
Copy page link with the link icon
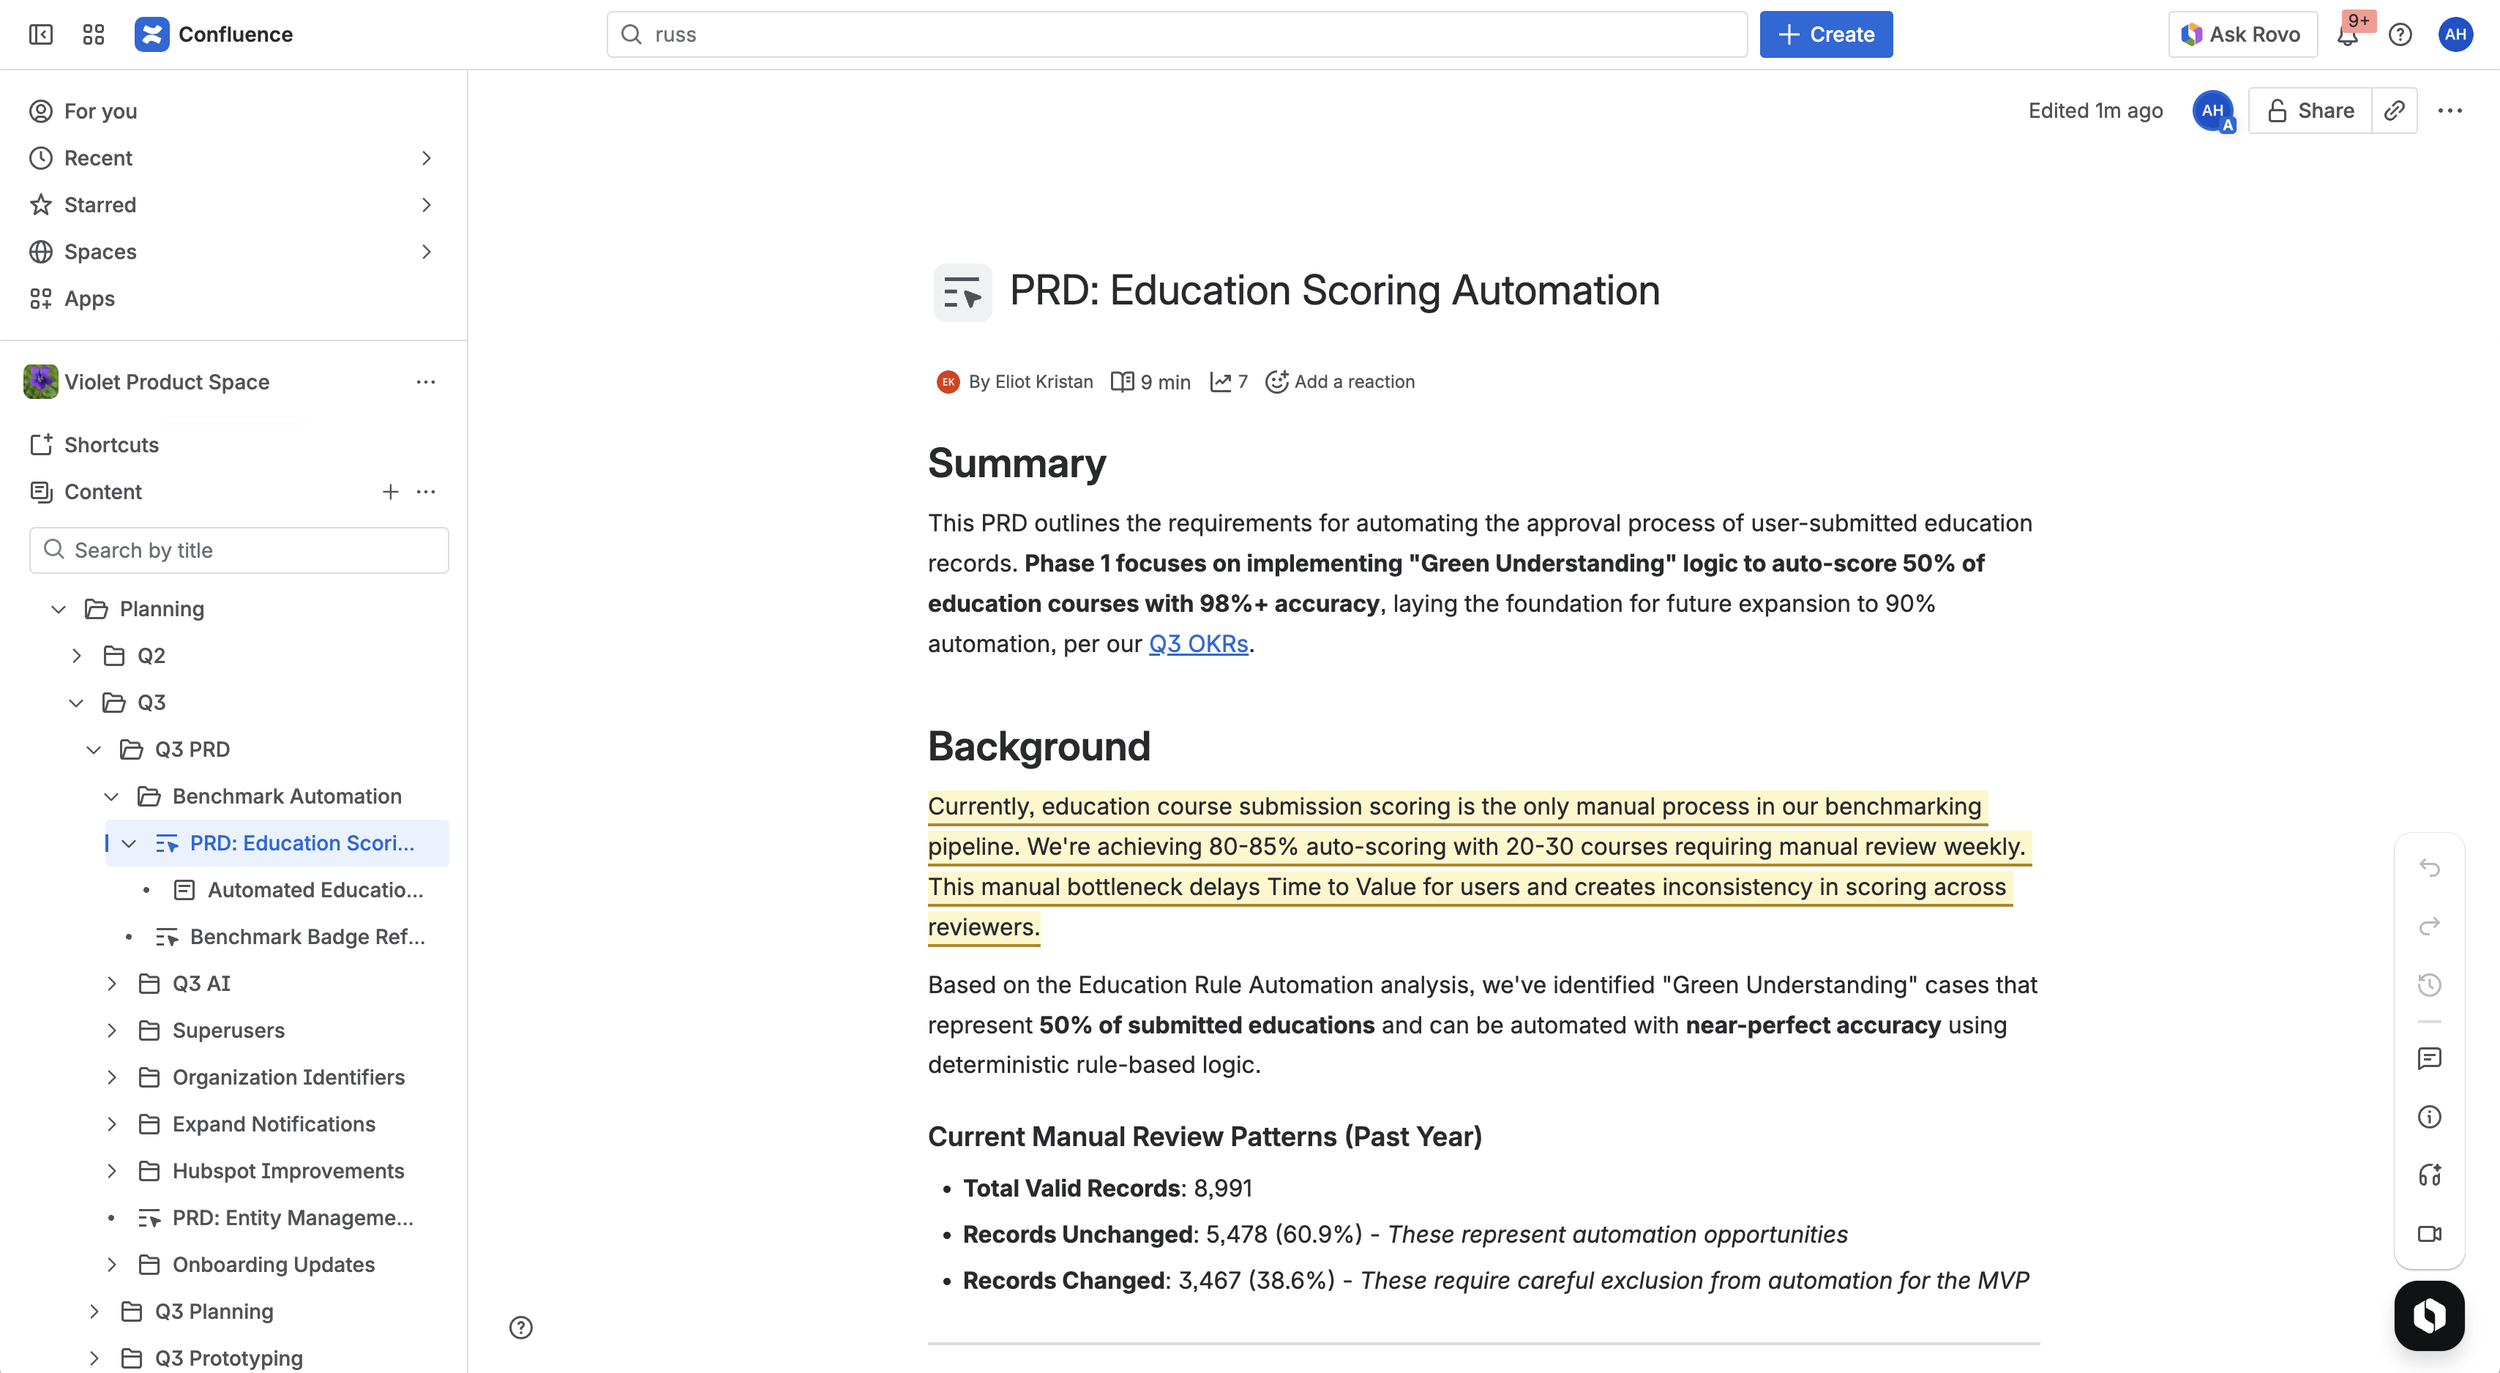coord(2394,110)
